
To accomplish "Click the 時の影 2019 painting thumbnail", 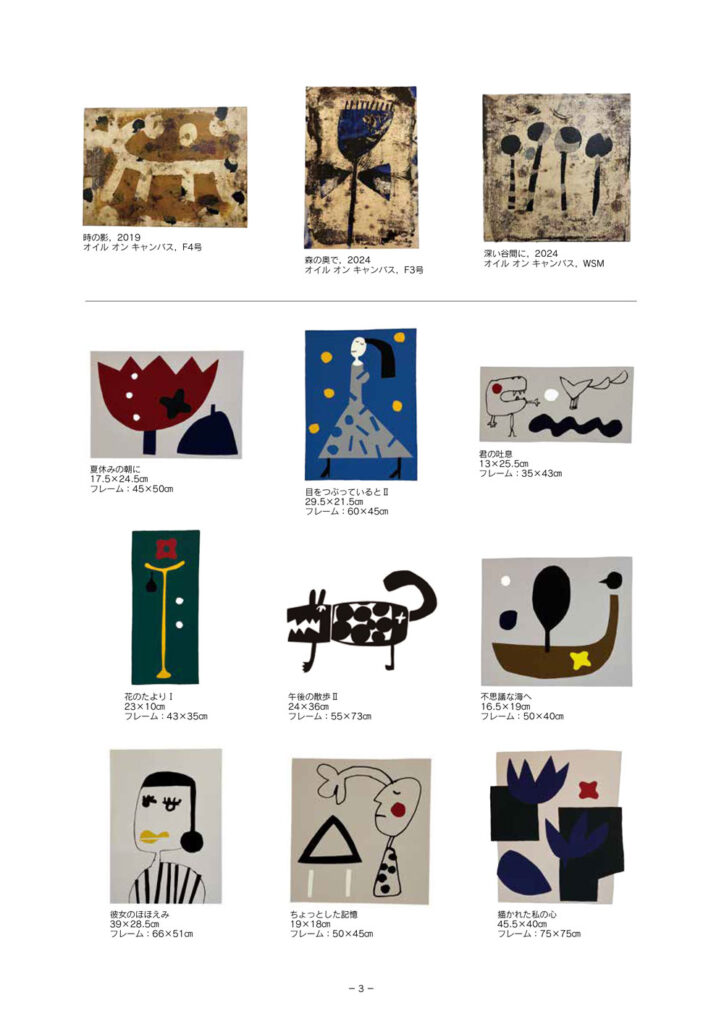I will (165, 167).
